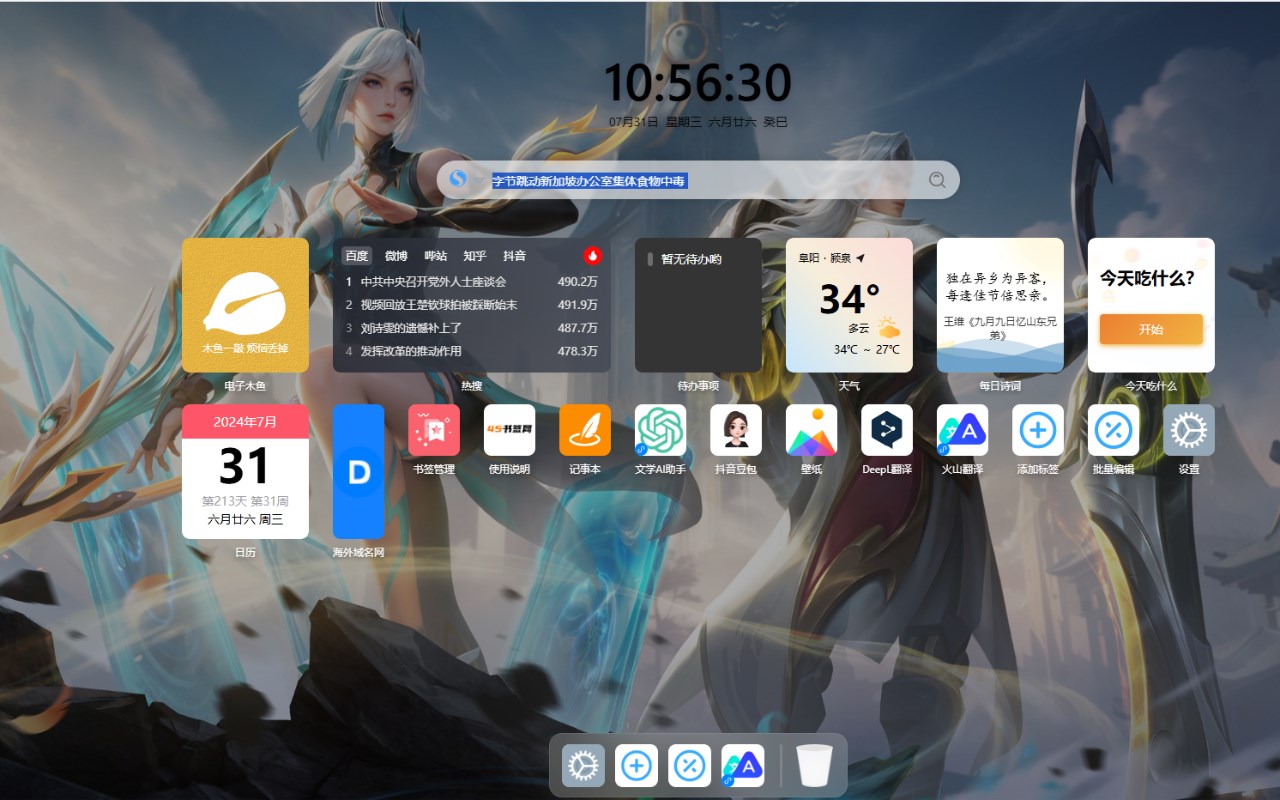Image resolution: width=1280 pixels, height=800 pixels.
Task: Launch the 记事本 notepad icon
Action: pos(585,430)
